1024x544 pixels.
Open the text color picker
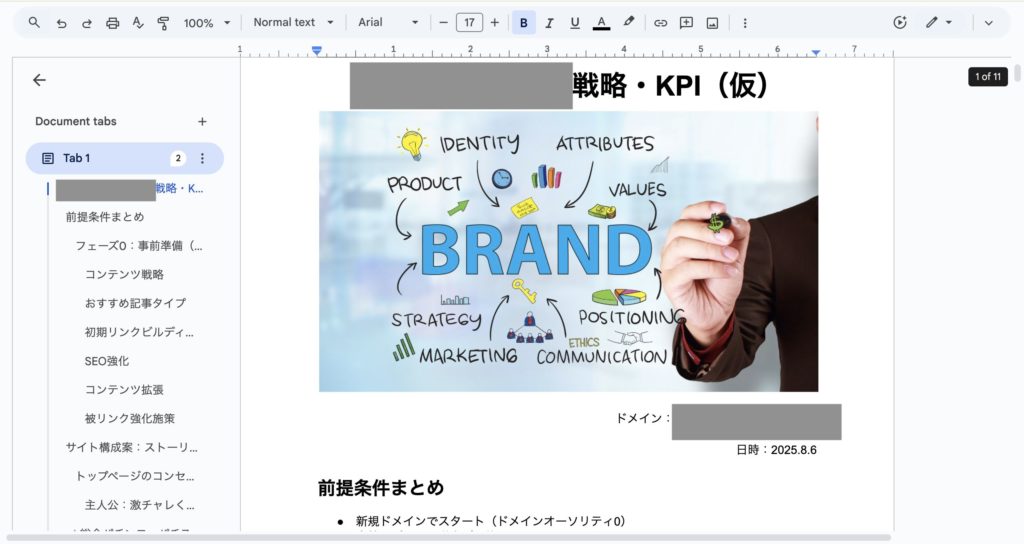(601, 22)
